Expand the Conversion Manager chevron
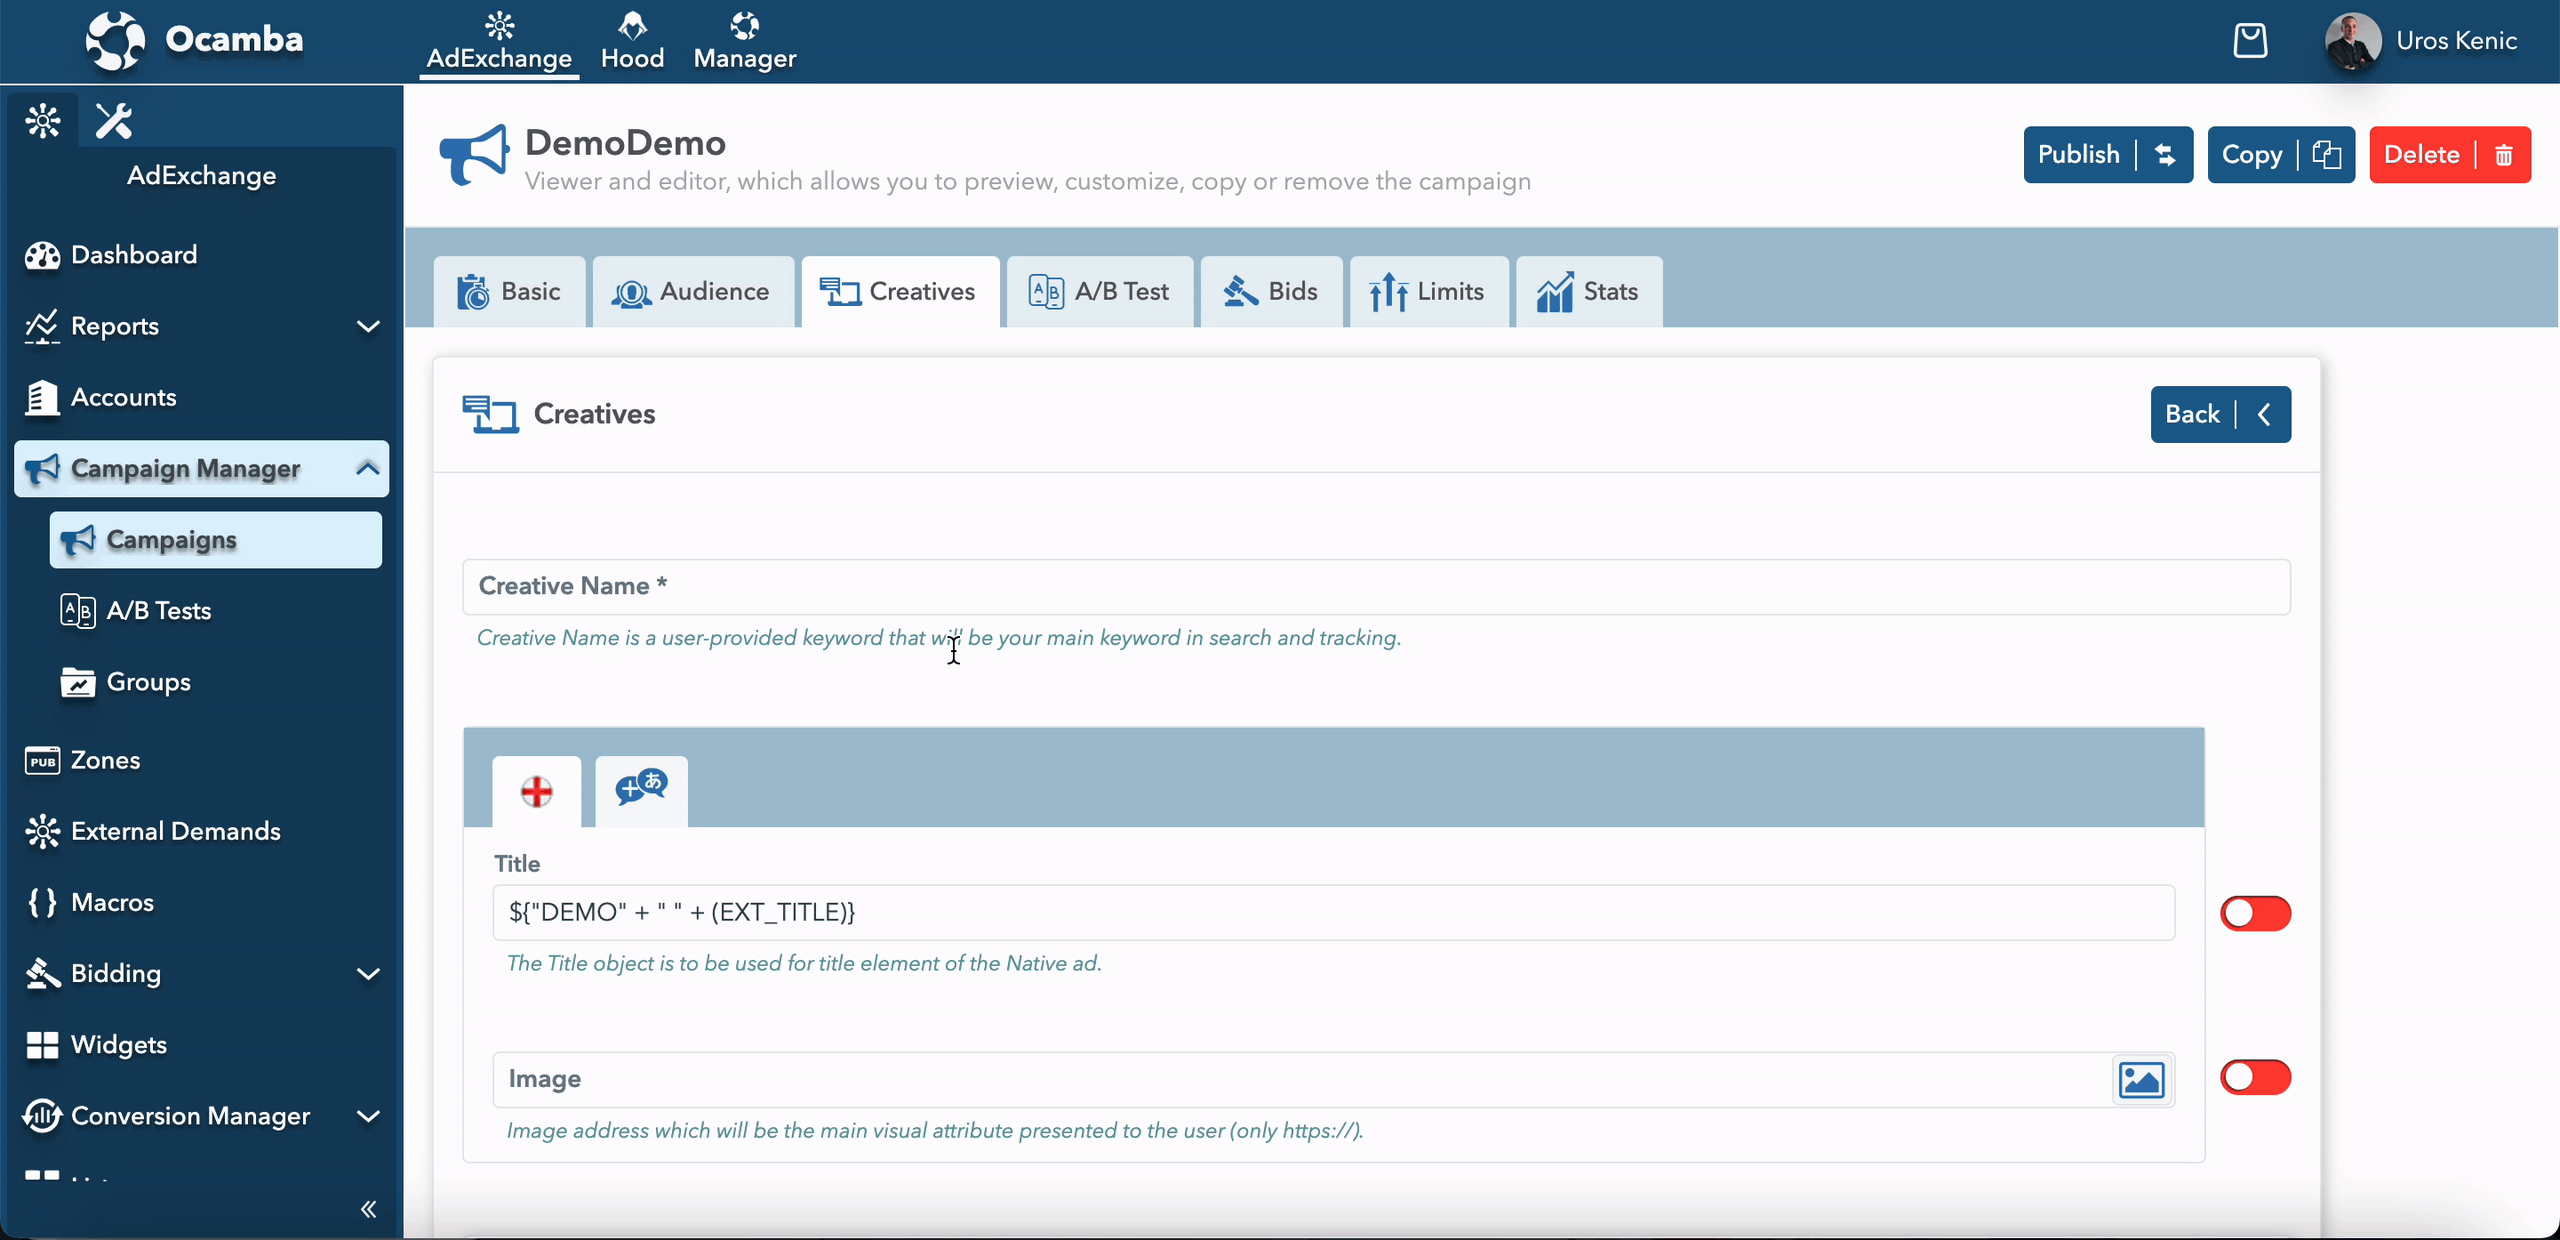2560x1240 pixels. 368,1116
